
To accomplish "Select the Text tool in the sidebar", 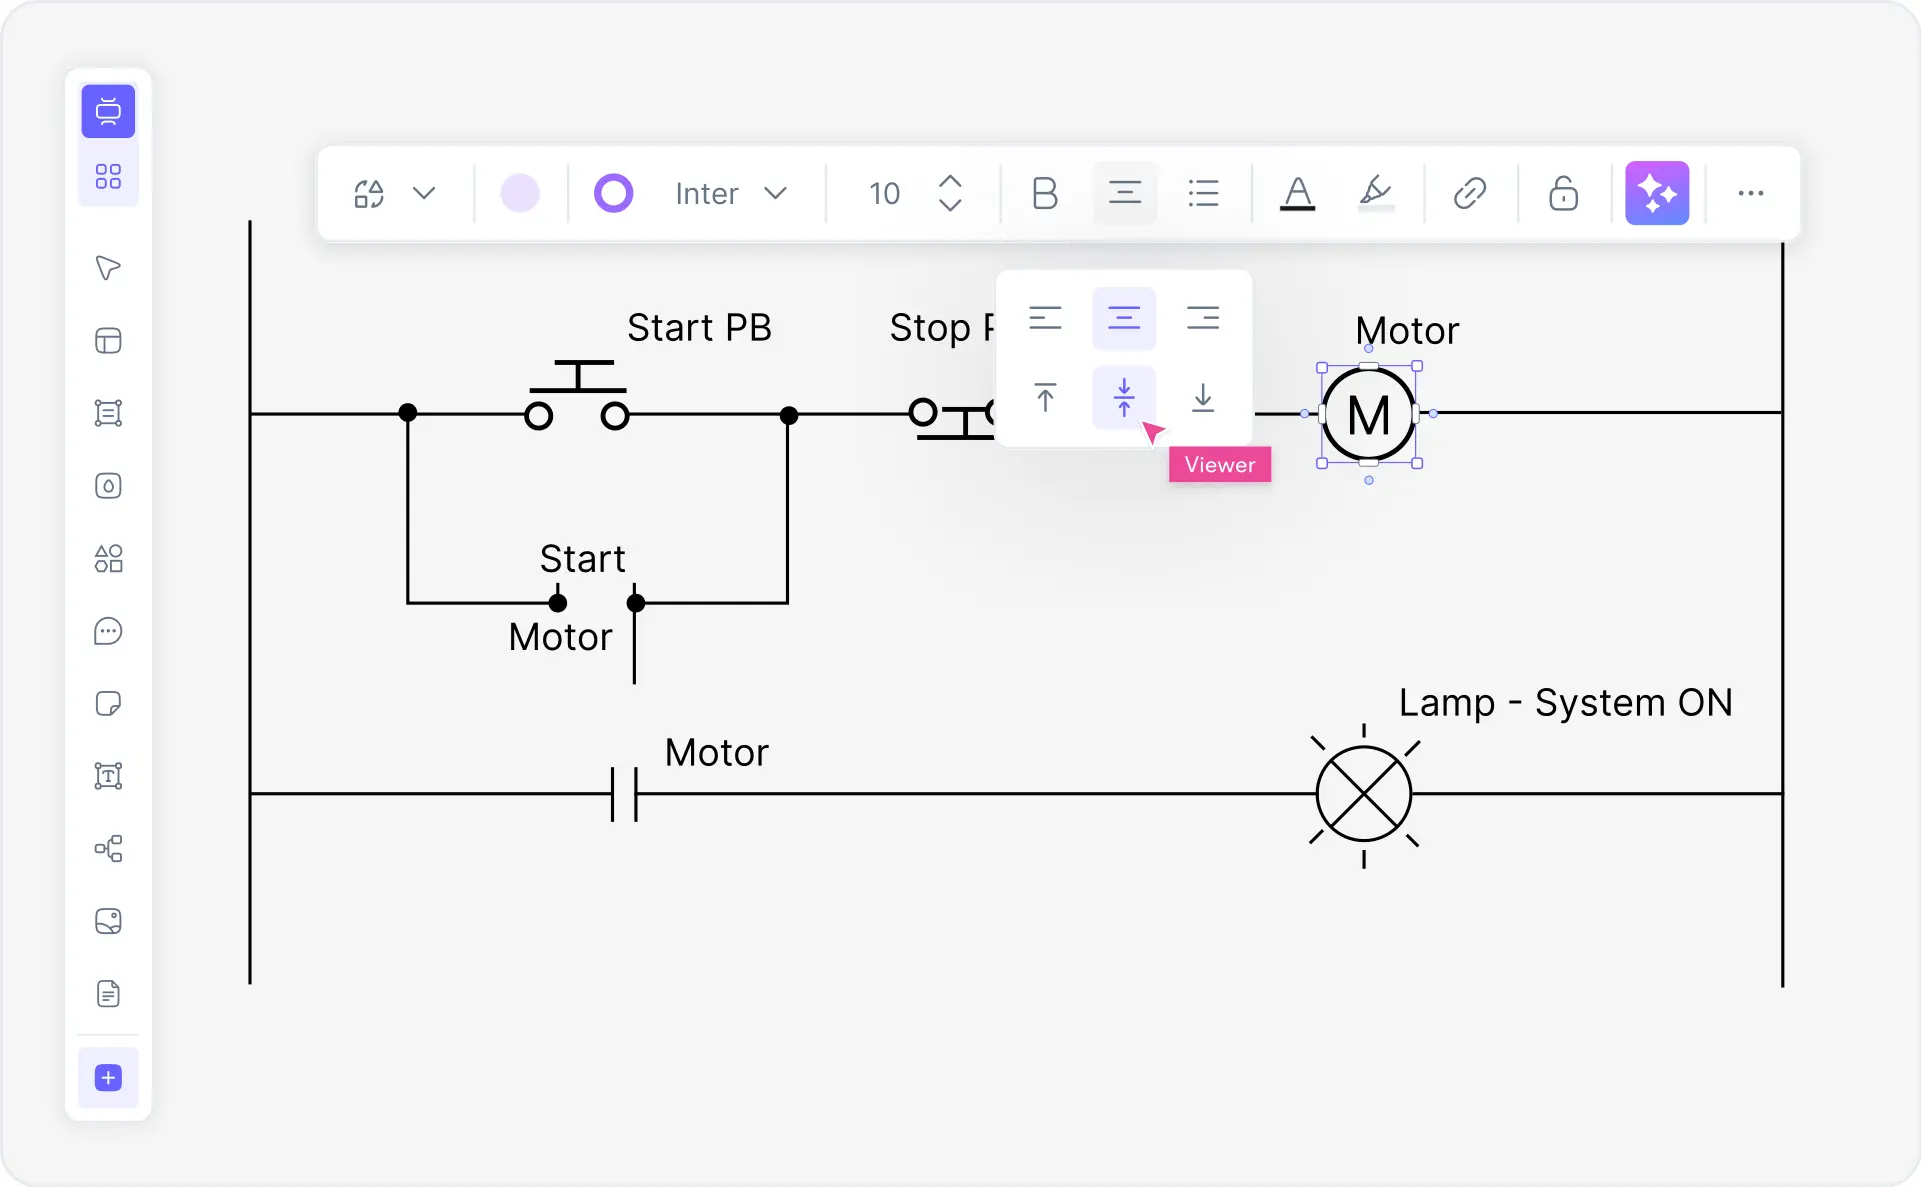I will click(x=108, y=777).
